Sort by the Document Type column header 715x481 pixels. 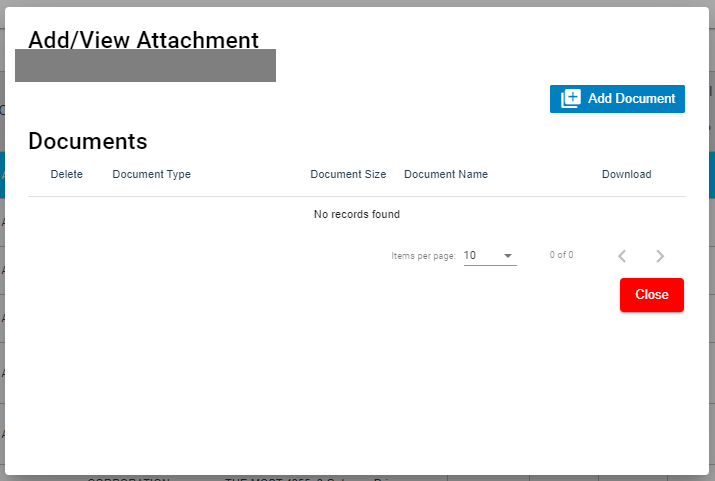pyautogui.click(x=151, y=175)
